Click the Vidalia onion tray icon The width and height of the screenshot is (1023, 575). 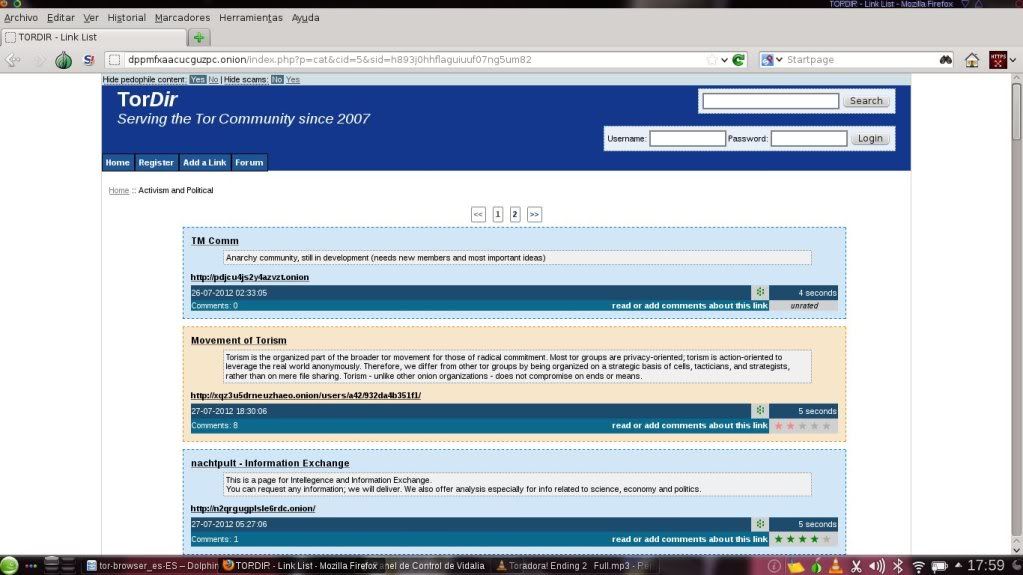[x=816, y=566]
